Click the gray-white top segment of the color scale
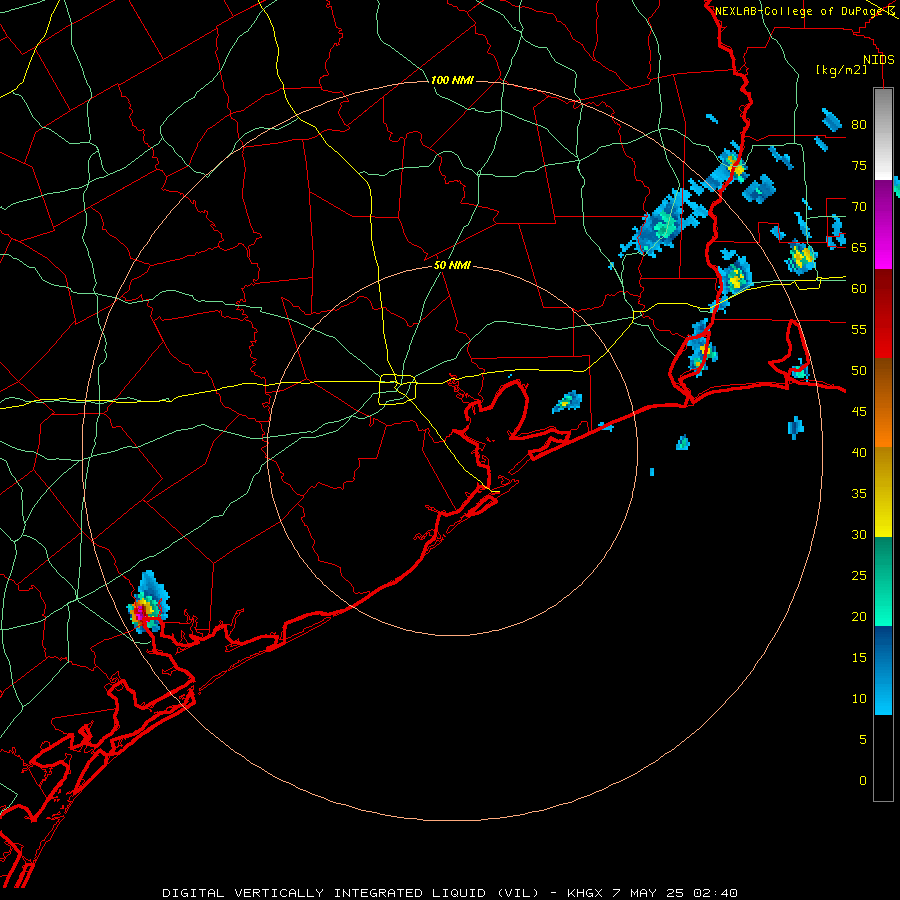 (883, 134)
